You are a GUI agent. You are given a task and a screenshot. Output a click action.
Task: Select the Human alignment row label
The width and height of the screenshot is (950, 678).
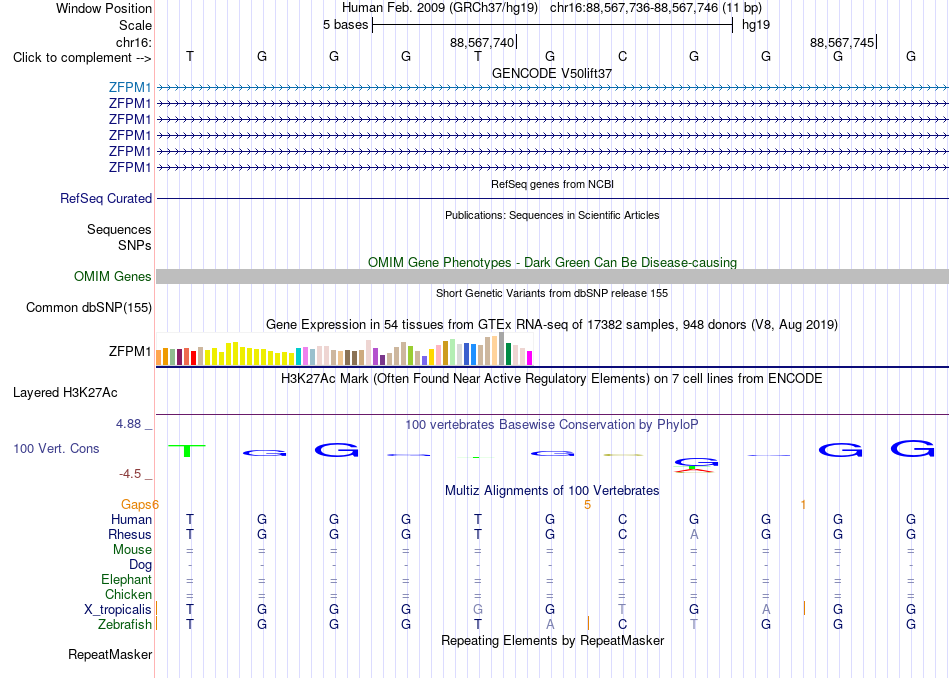pyautogui.click(x=131, y=519)
